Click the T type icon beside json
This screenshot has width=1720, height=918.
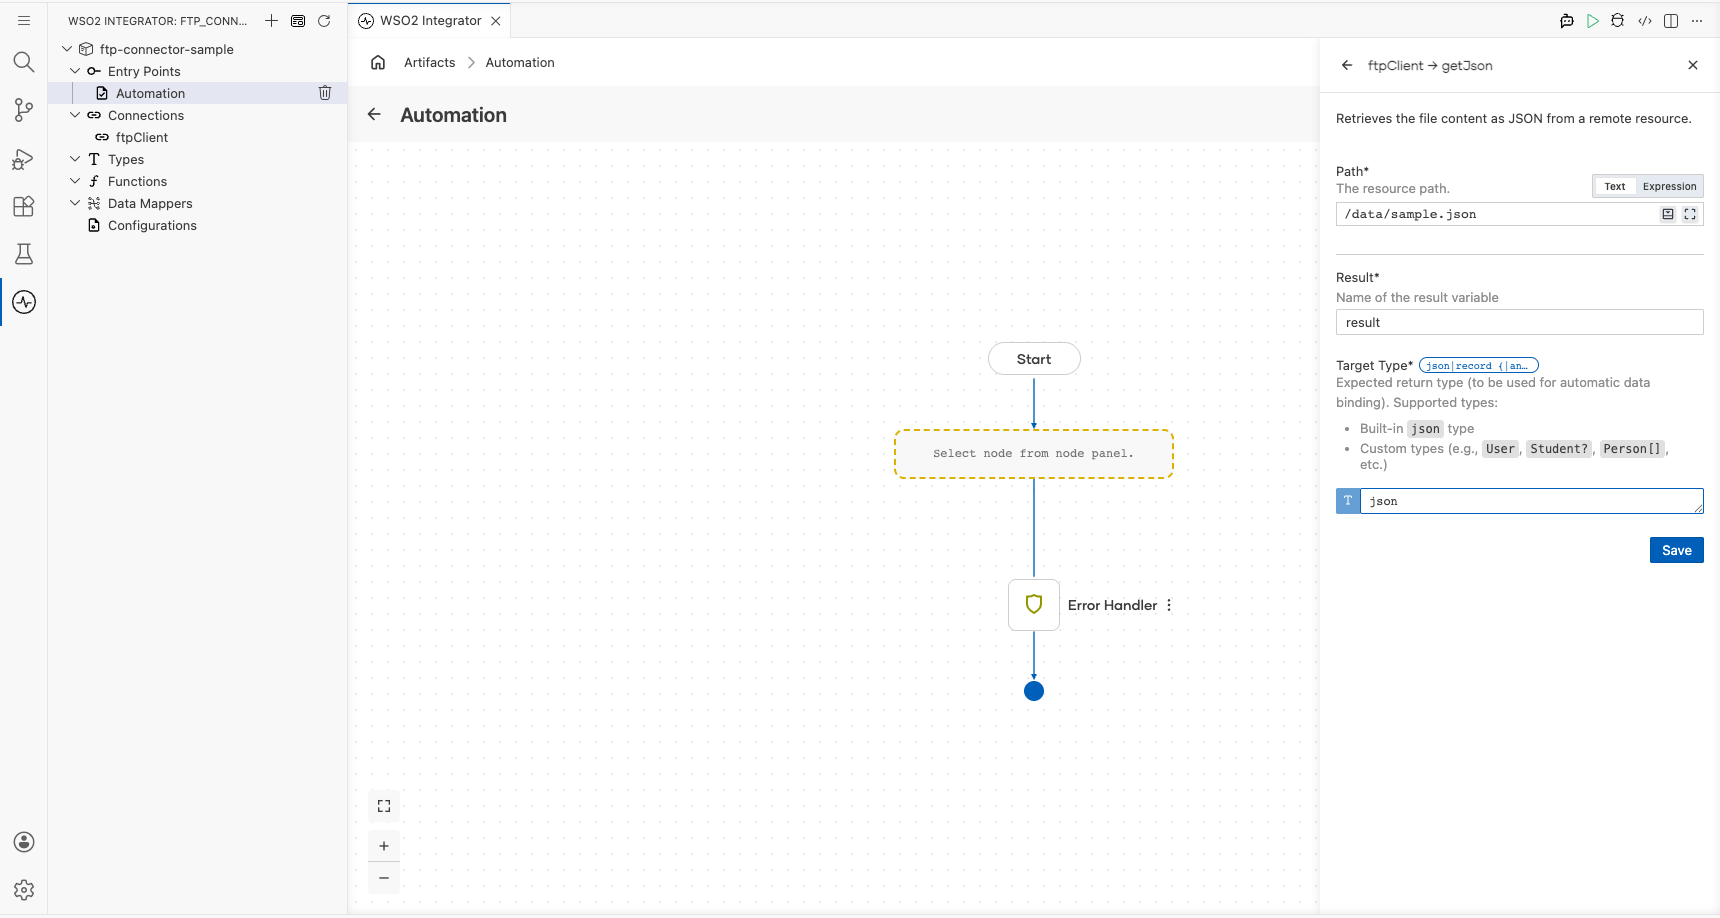(x=1348, y=501)
